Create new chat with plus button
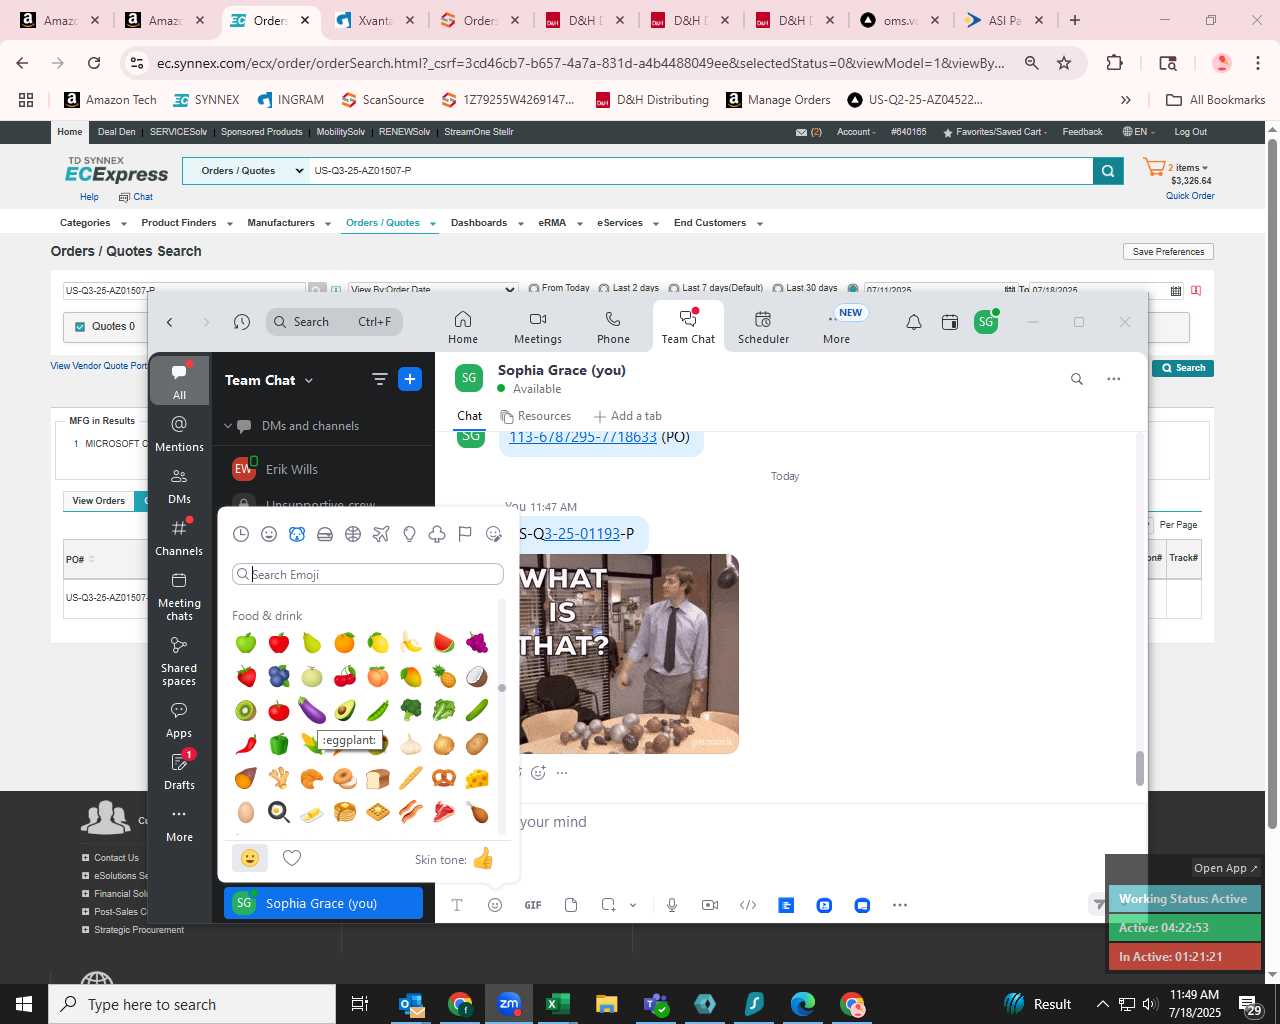Image resolution: width=1280 pixels, height=1024 pixels. [409, 379]
